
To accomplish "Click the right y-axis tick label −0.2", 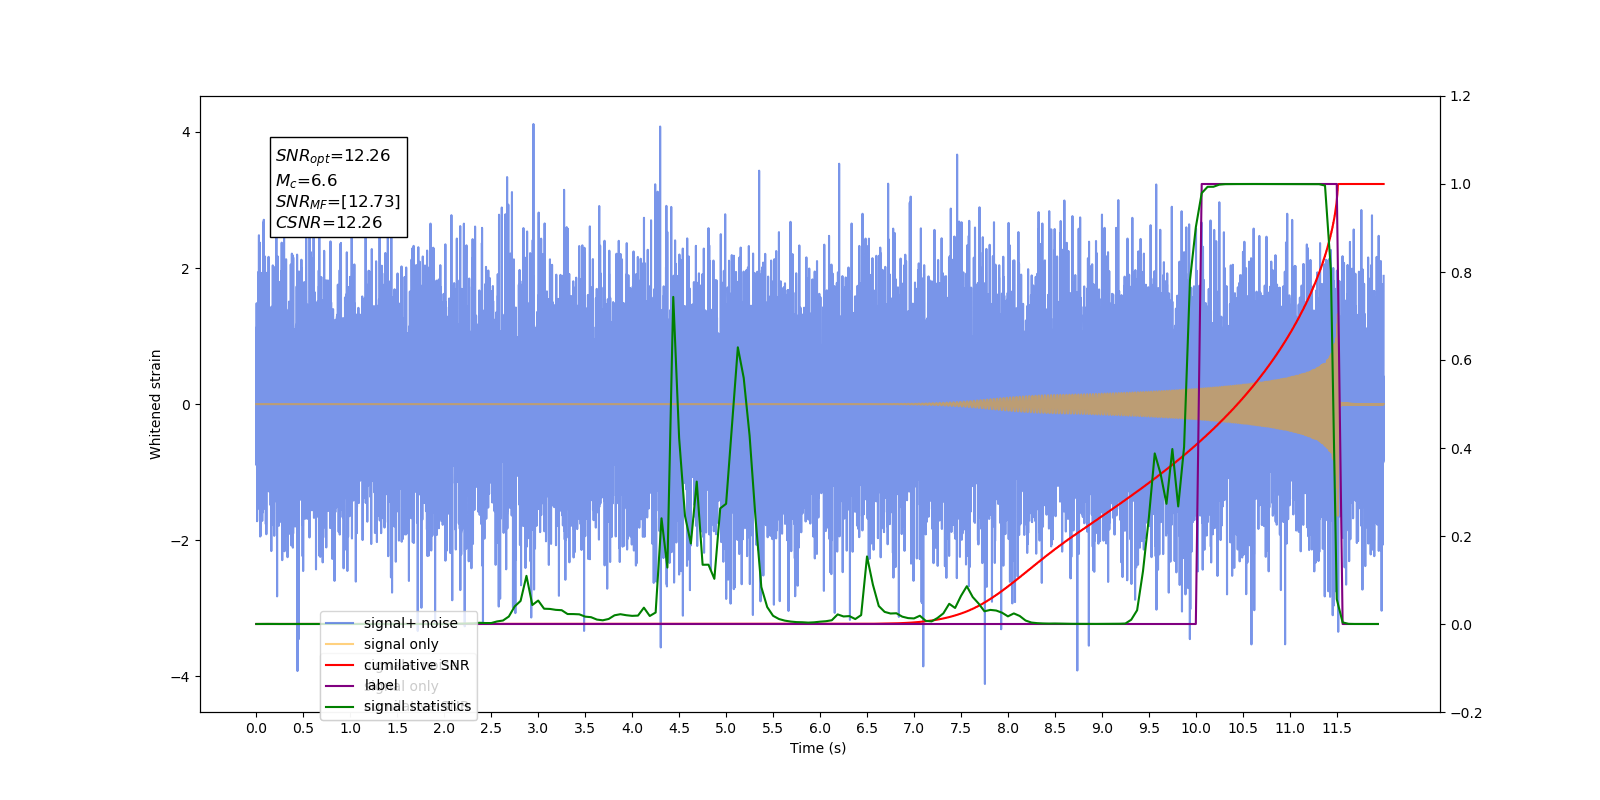I will [x=1466, y=713].
